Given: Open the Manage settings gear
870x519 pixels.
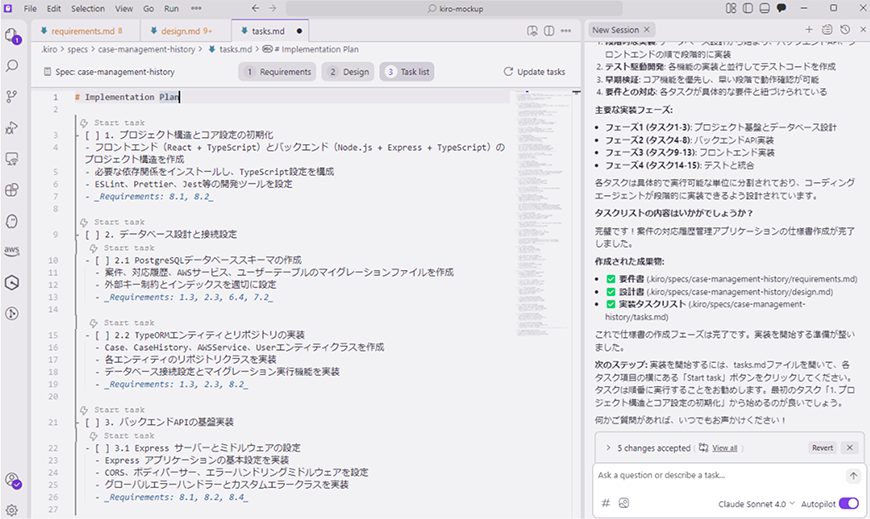Looking at the screenshot, I should (12, 510).
